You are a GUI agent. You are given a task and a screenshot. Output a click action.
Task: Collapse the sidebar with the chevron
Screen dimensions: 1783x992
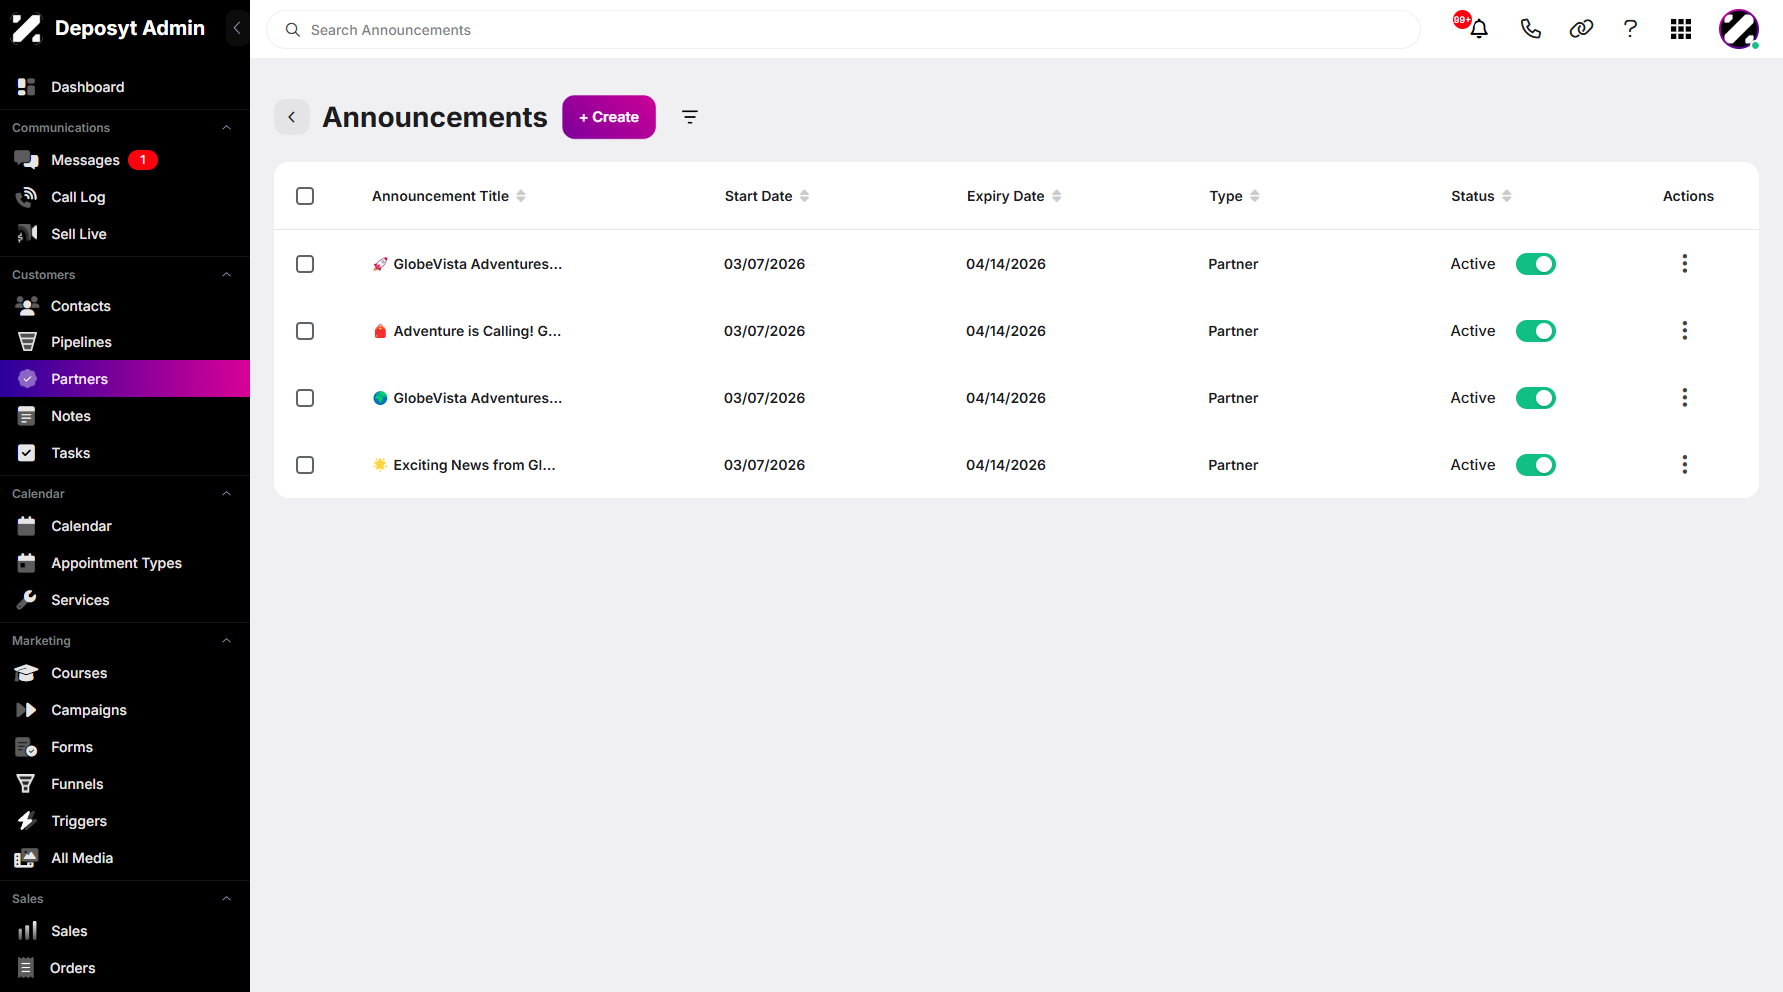237,28
